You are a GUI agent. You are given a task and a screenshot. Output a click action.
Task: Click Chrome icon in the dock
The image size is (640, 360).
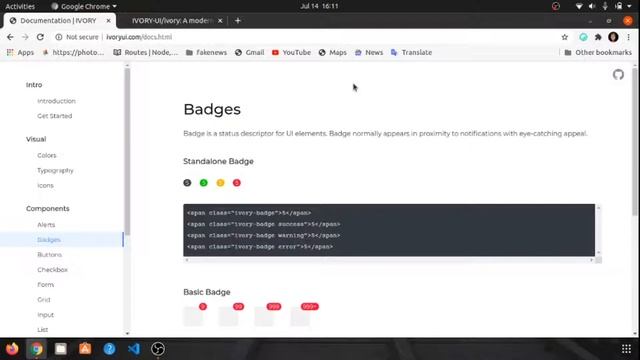coord(36,349)
